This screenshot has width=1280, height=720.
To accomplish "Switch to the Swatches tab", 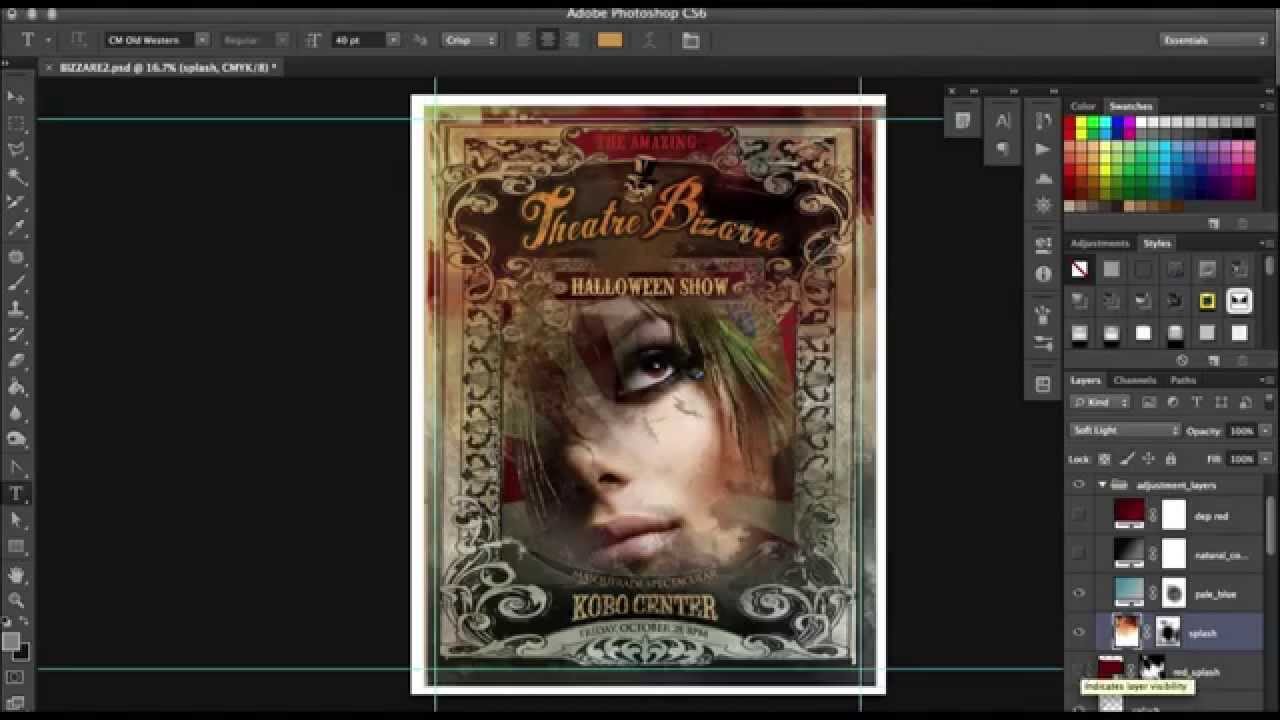I will click(x=1131, y=106).
